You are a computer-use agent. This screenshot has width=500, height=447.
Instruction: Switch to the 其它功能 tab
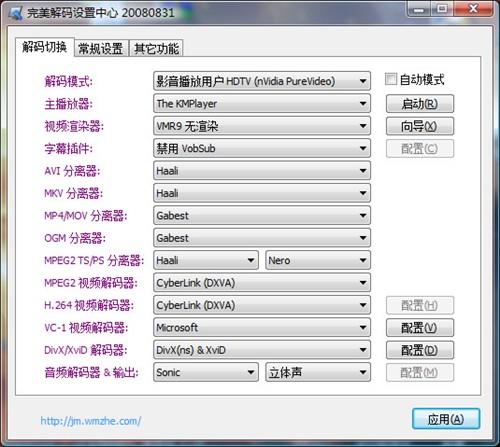click(156, 49)
